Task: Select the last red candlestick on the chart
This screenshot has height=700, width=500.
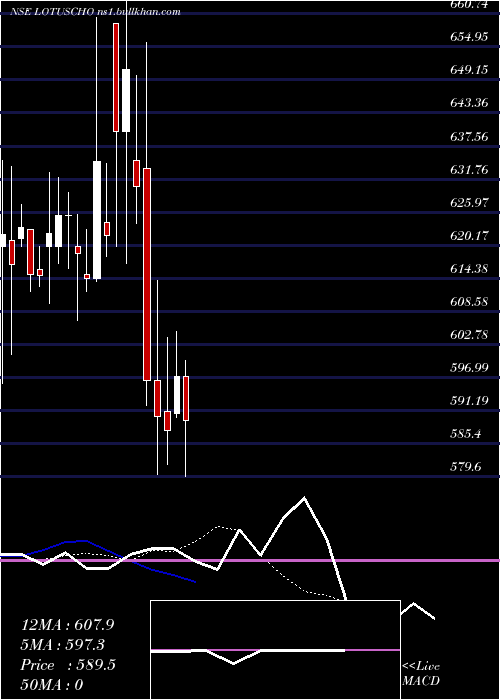Action: (186, 398)
